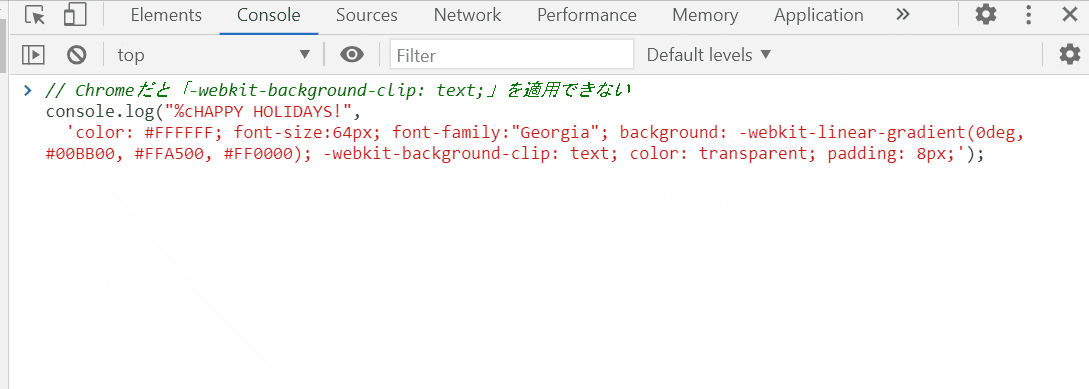1089x389 pixels.
Task: Open DevTools settings gear in tab bar
Action: point(986,15)
